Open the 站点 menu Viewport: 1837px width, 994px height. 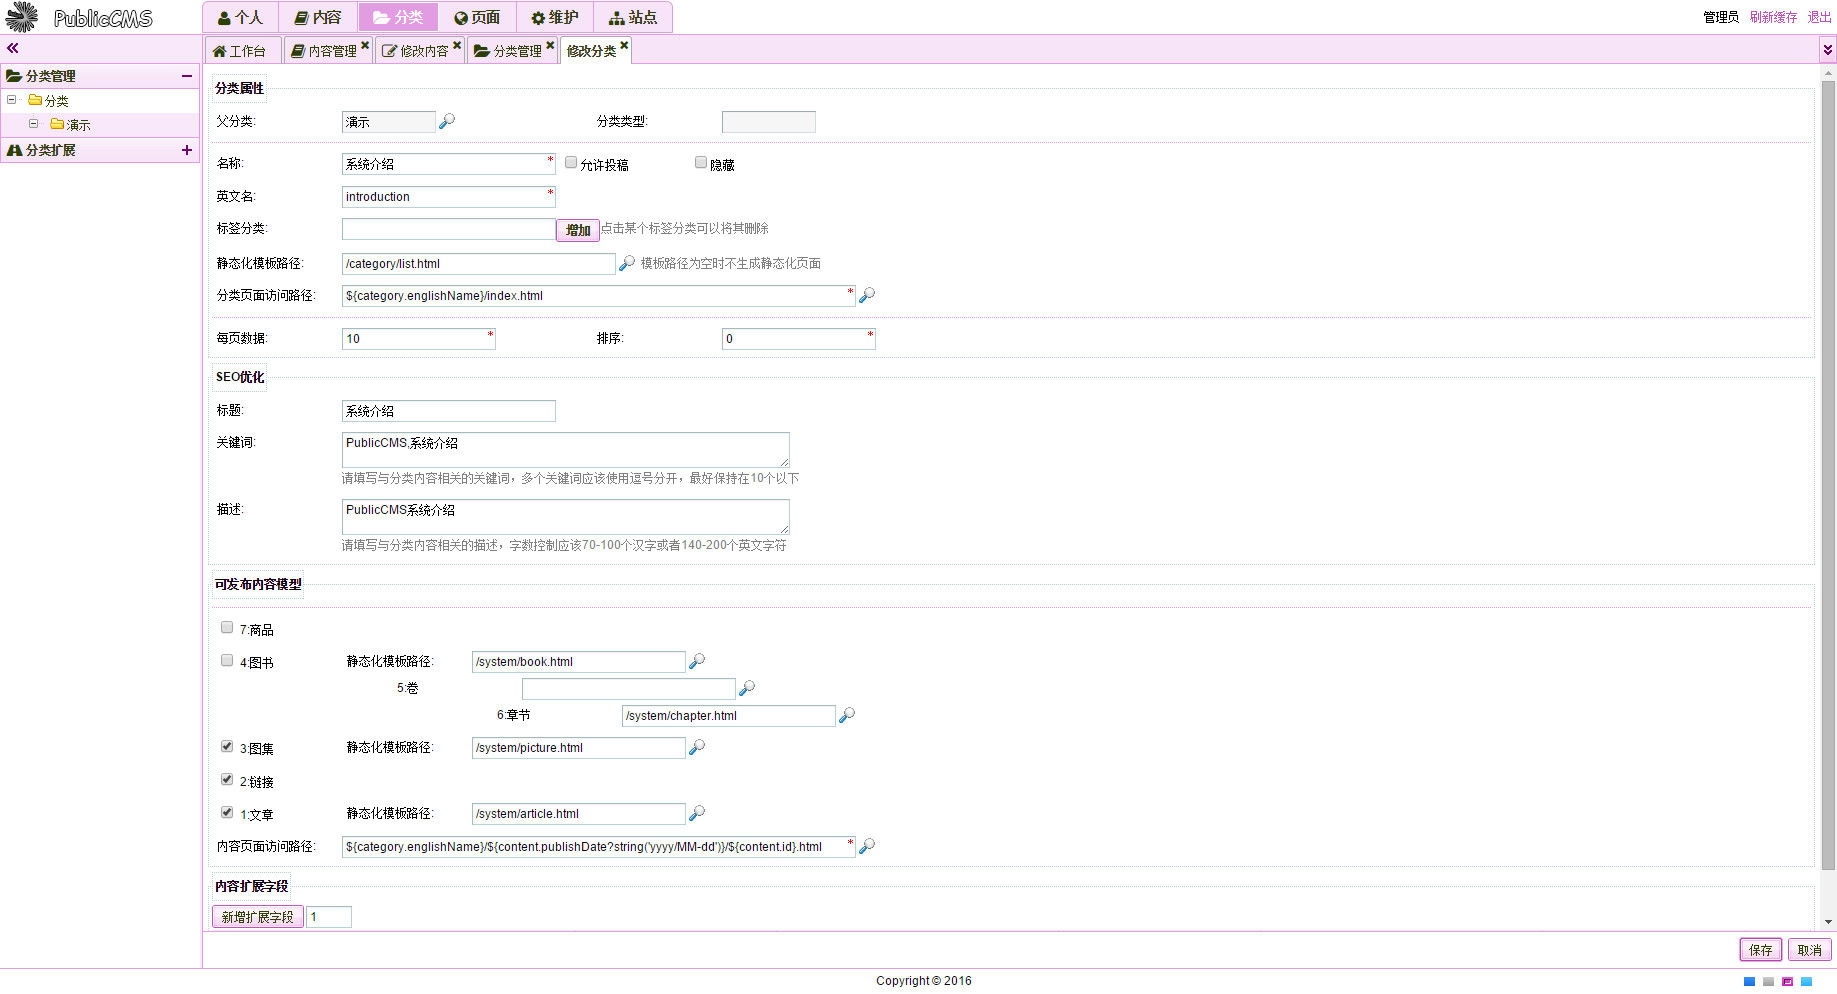[x=633, y=17]
